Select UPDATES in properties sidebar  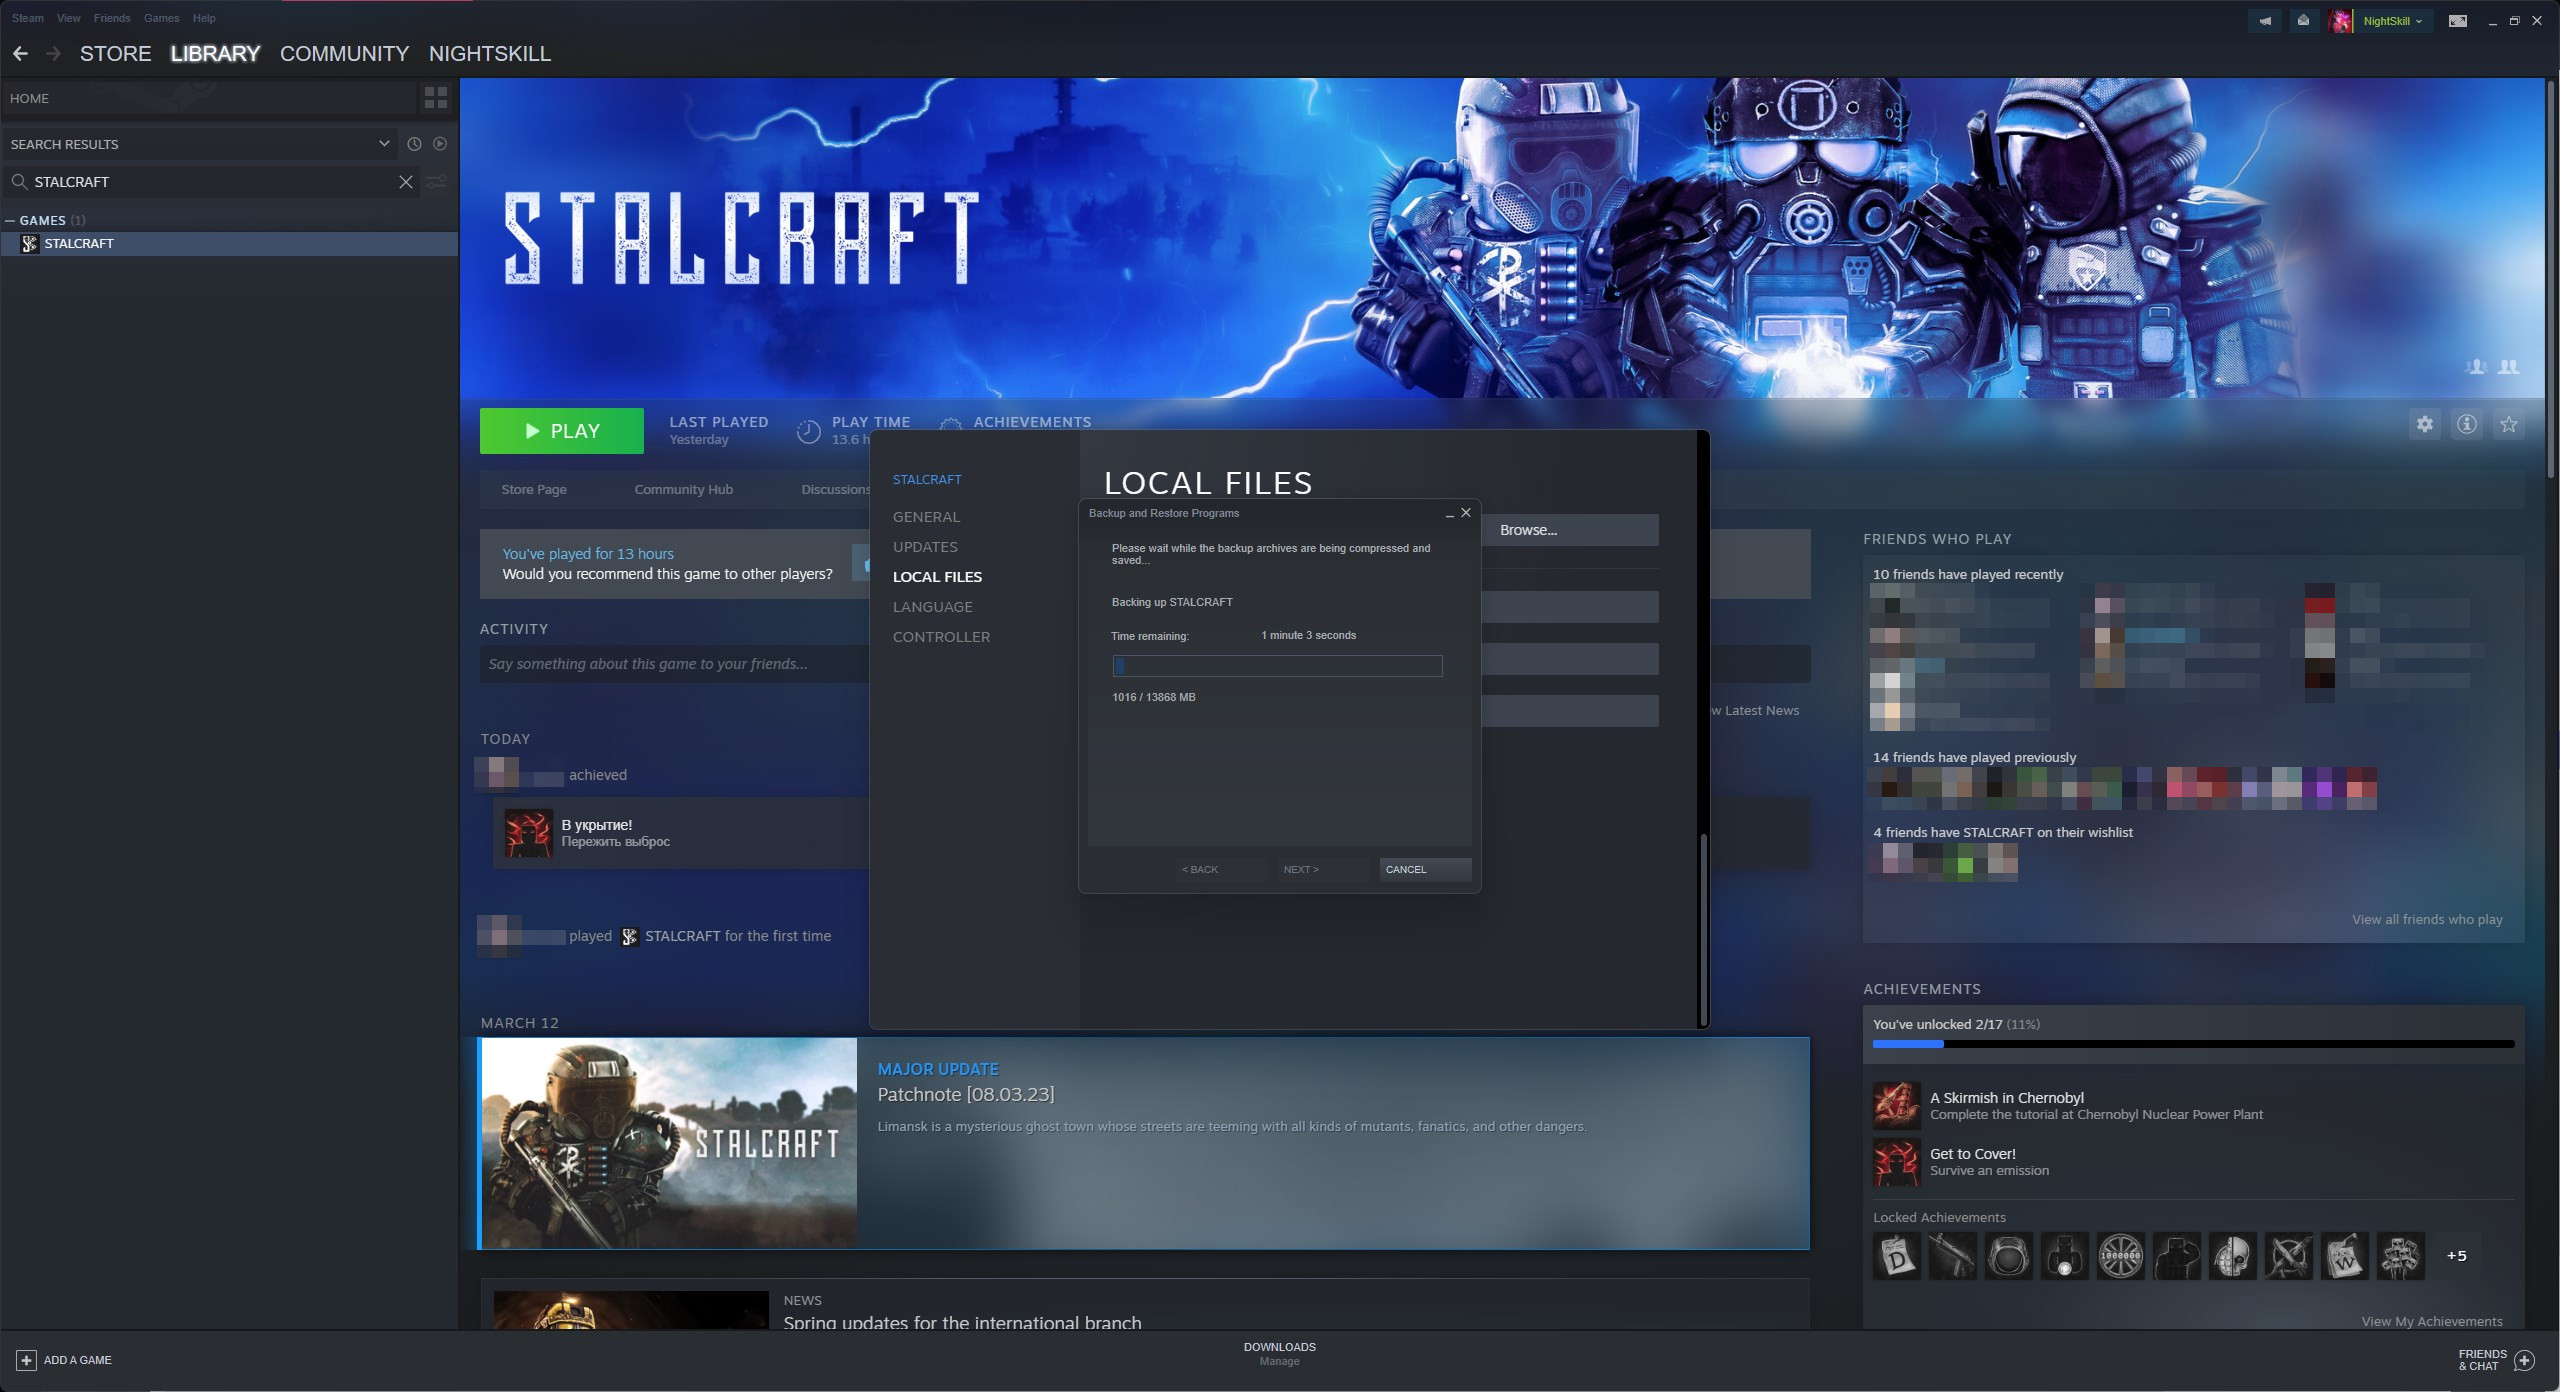click(x=925, y=547)
